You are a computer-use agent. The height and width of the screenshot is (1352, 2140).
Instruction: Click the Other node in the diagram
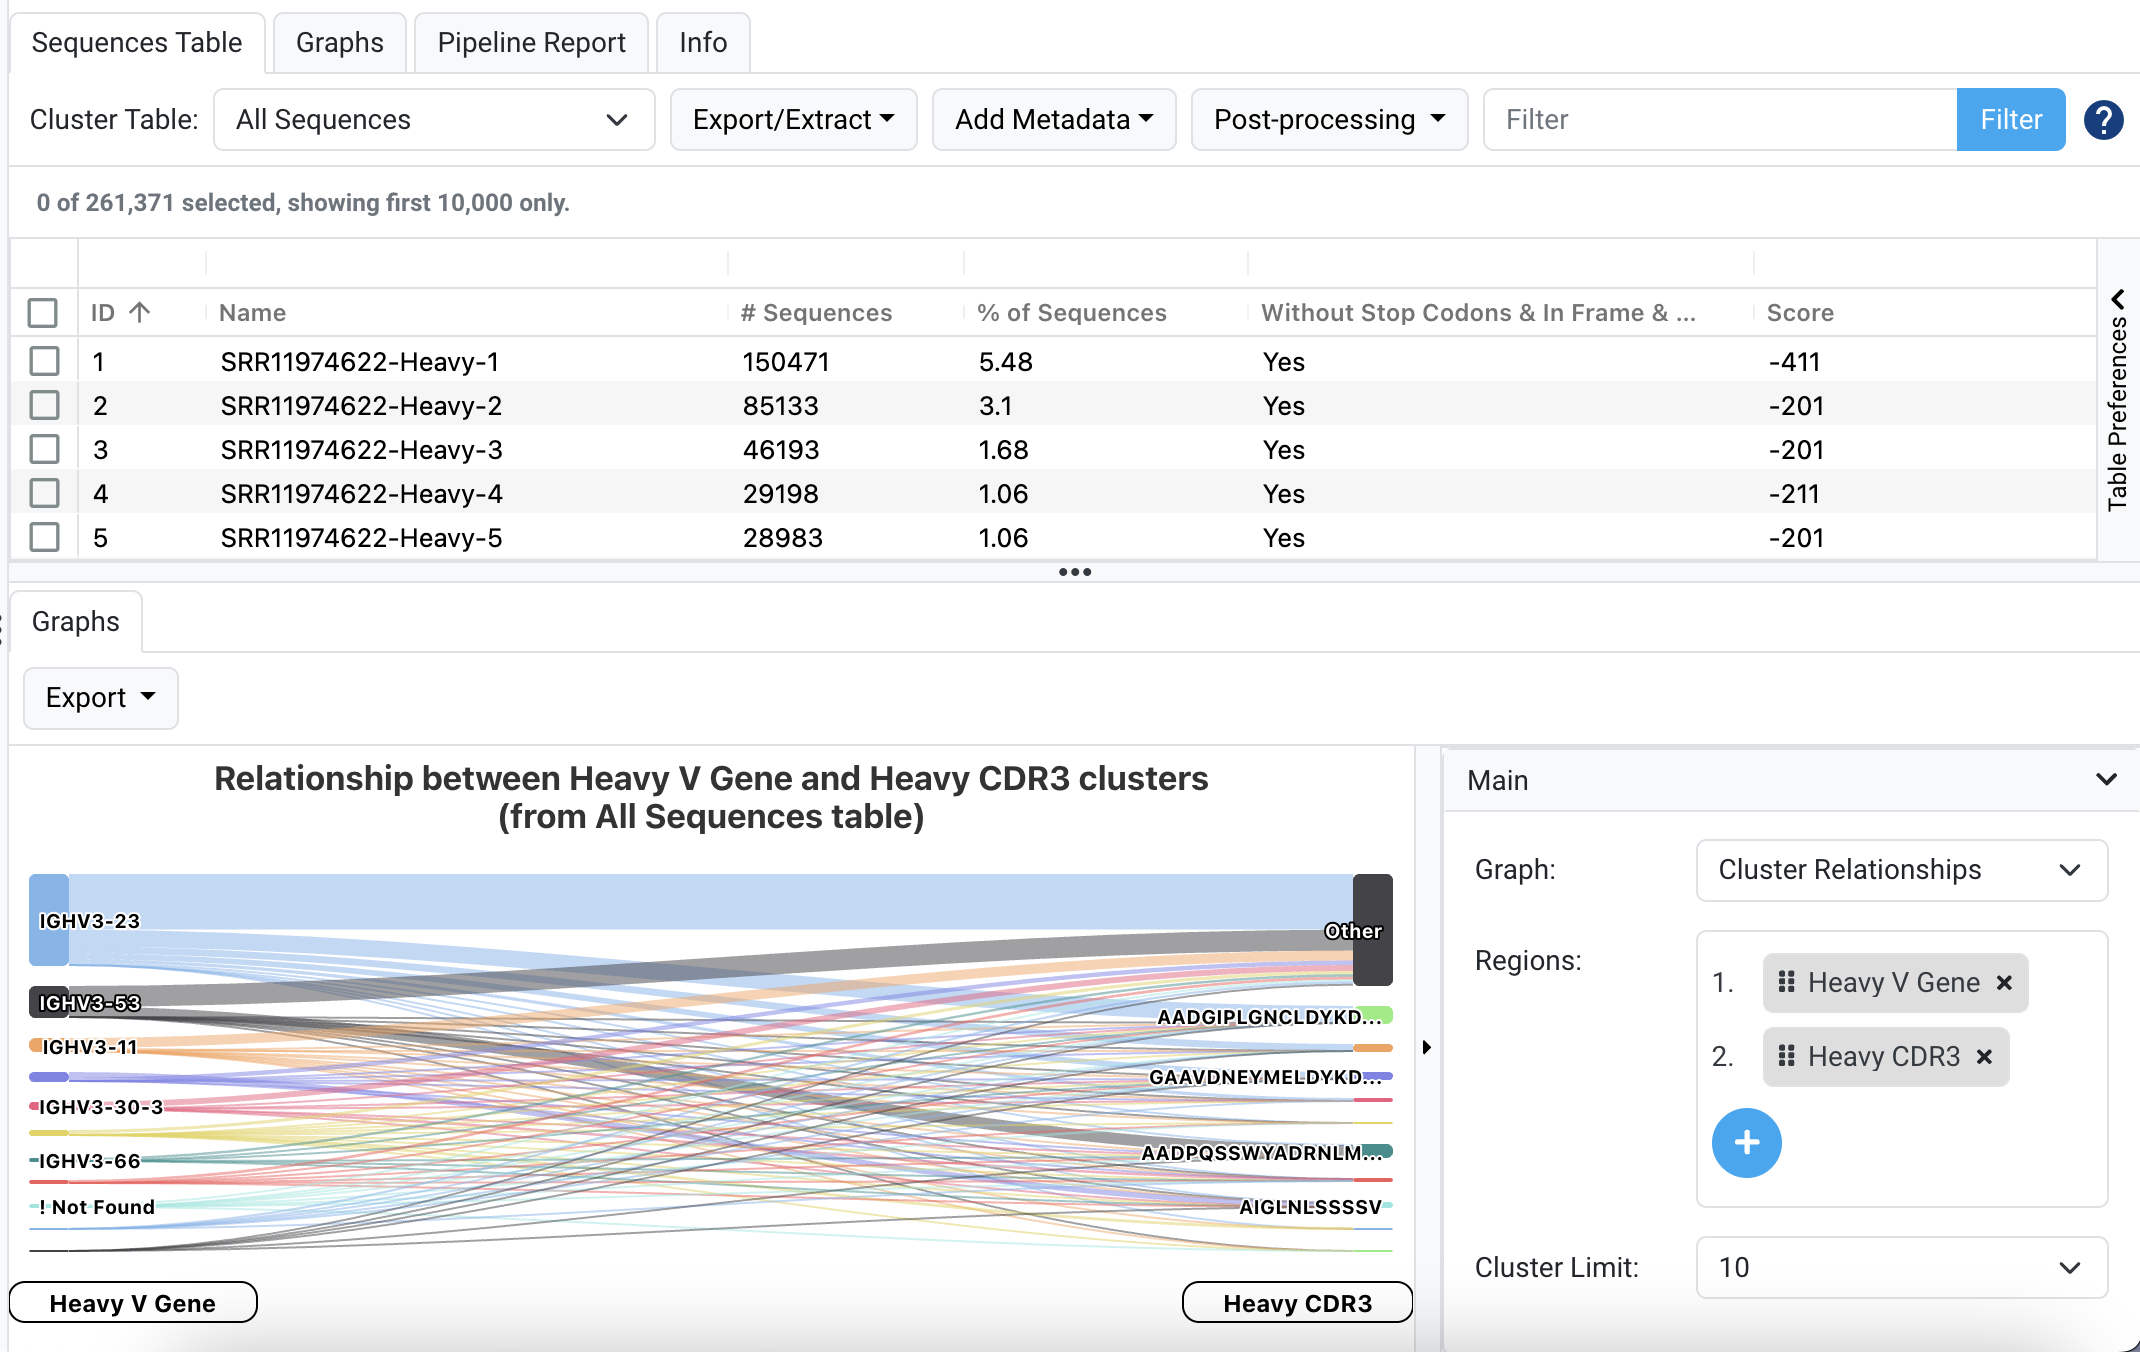1372,930
